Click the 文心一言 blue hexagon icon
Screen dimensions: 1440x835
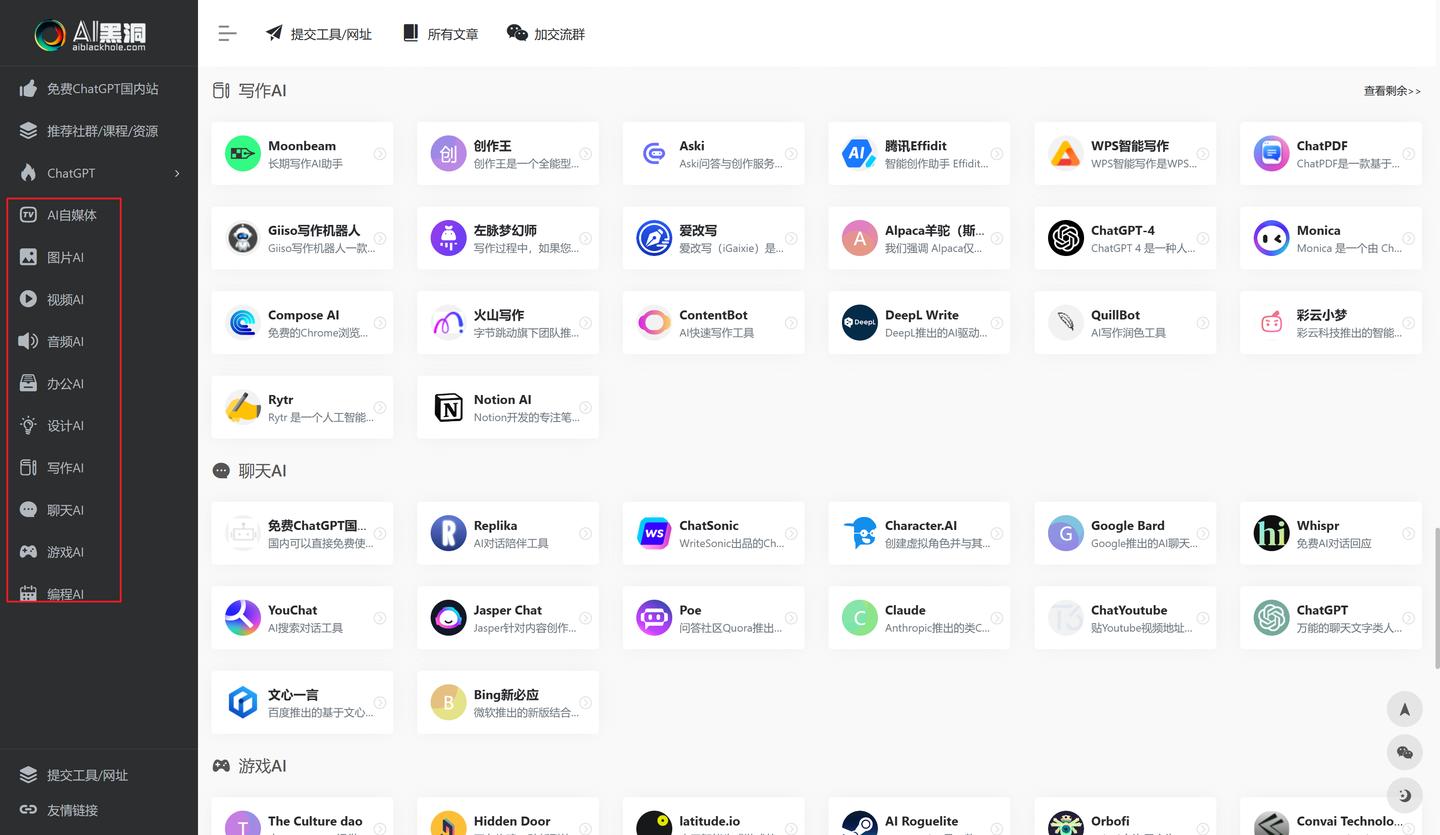click(x=243, y=702)
